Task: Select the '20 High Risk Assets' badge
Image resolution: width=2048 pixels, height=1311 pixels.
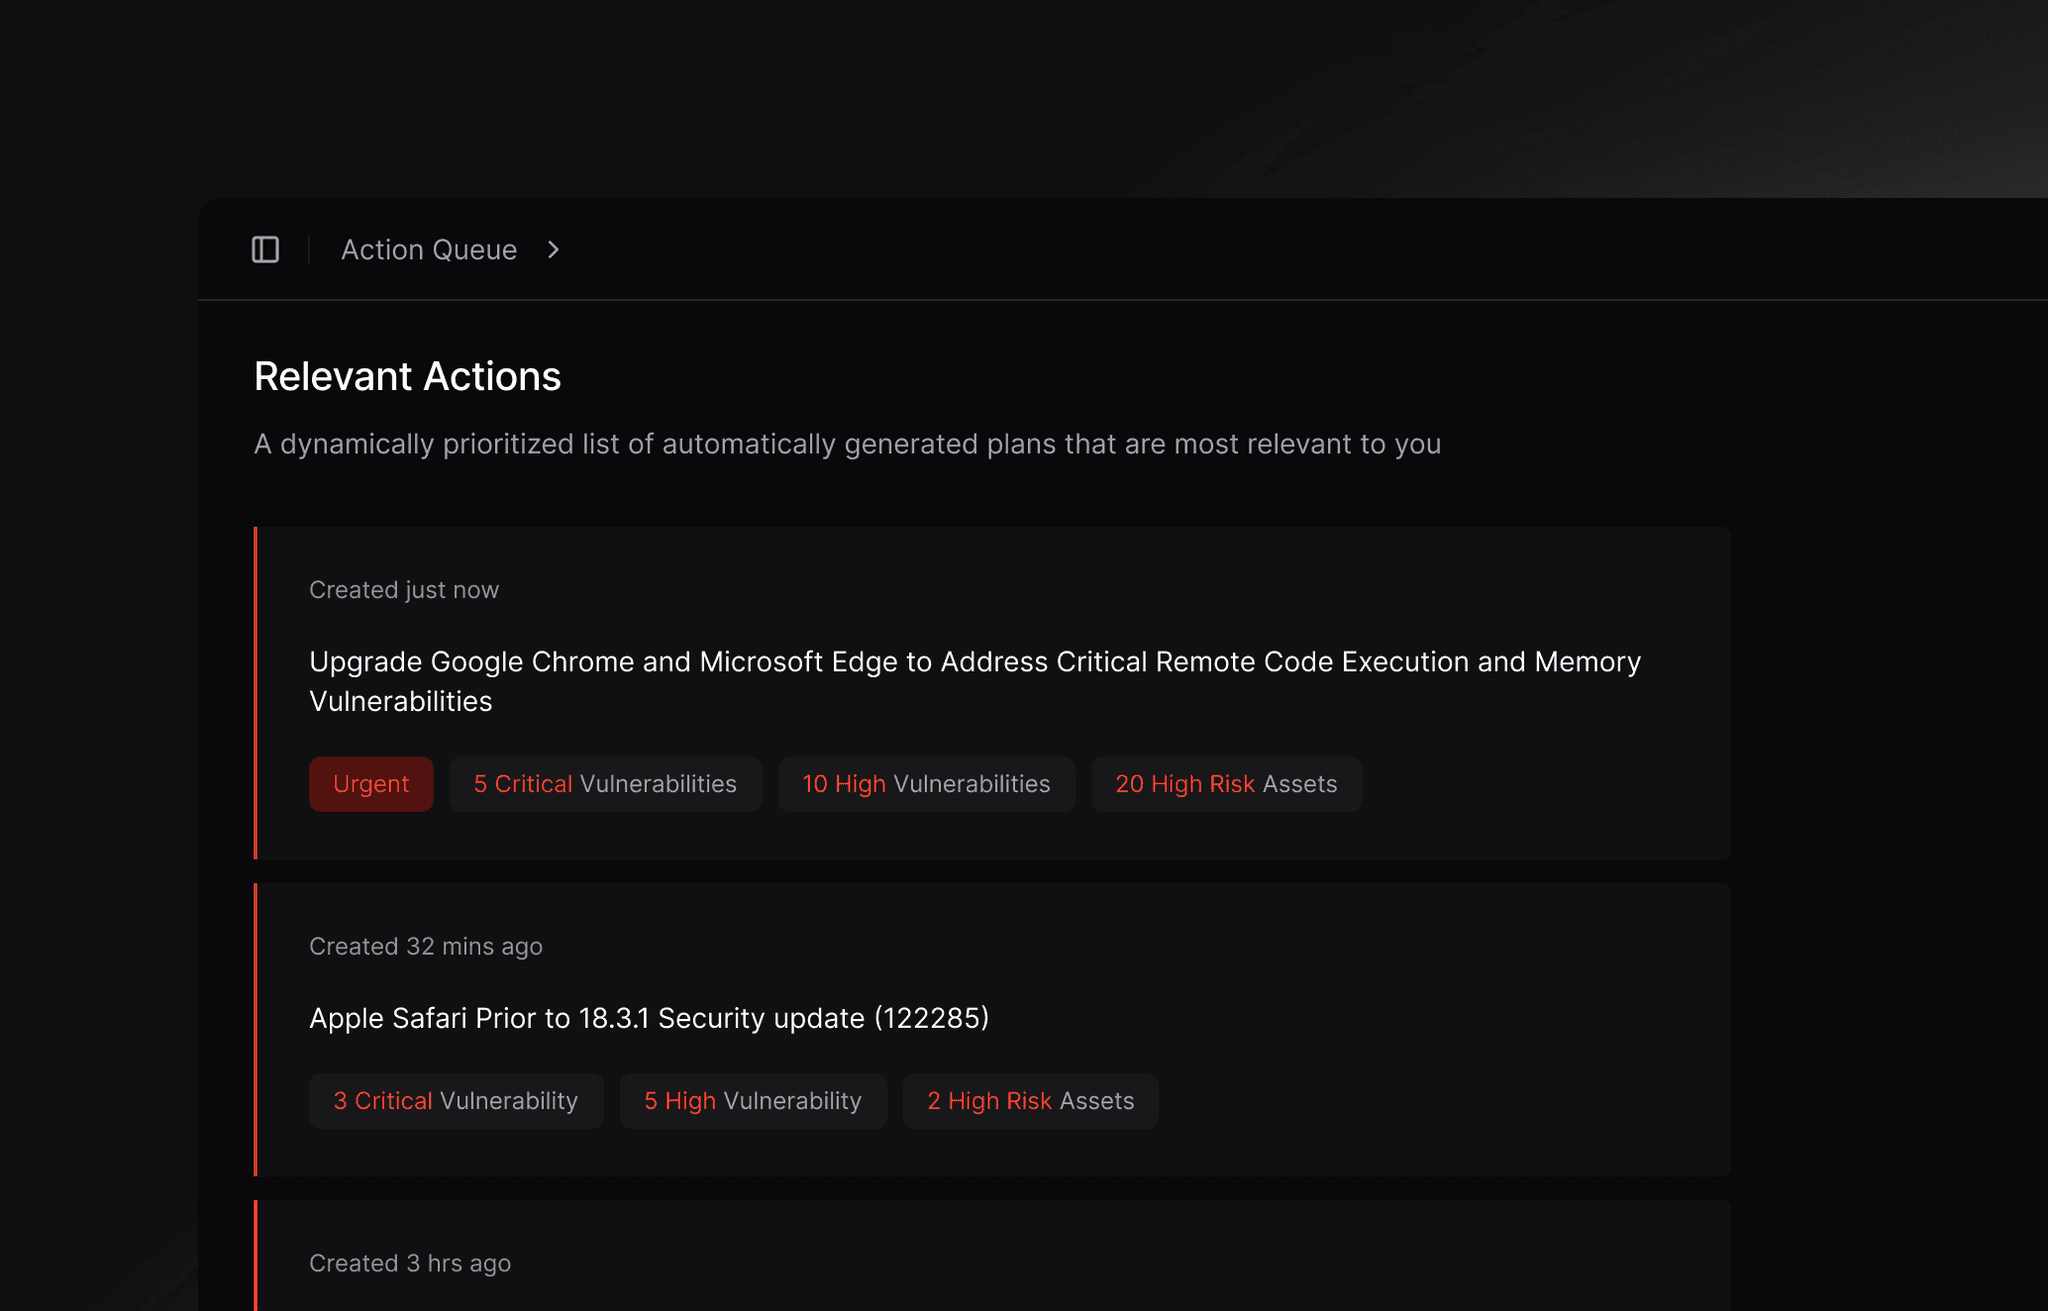Action: tap(1227, 784)
